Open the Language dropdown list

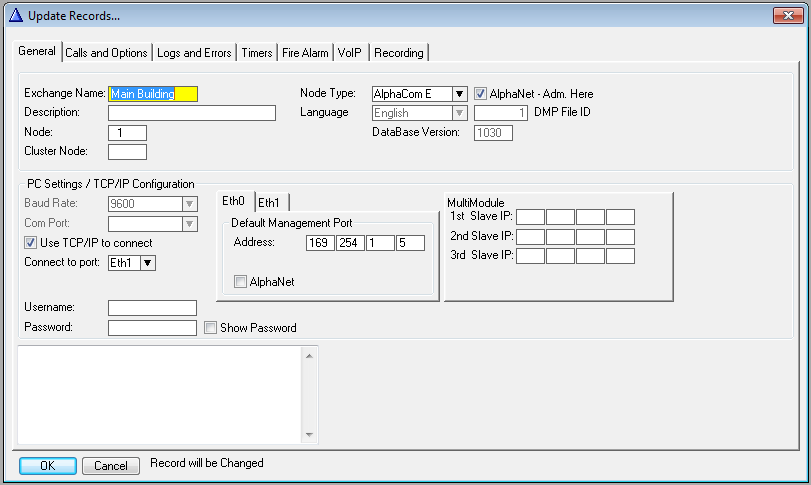[x=459, y=114]
